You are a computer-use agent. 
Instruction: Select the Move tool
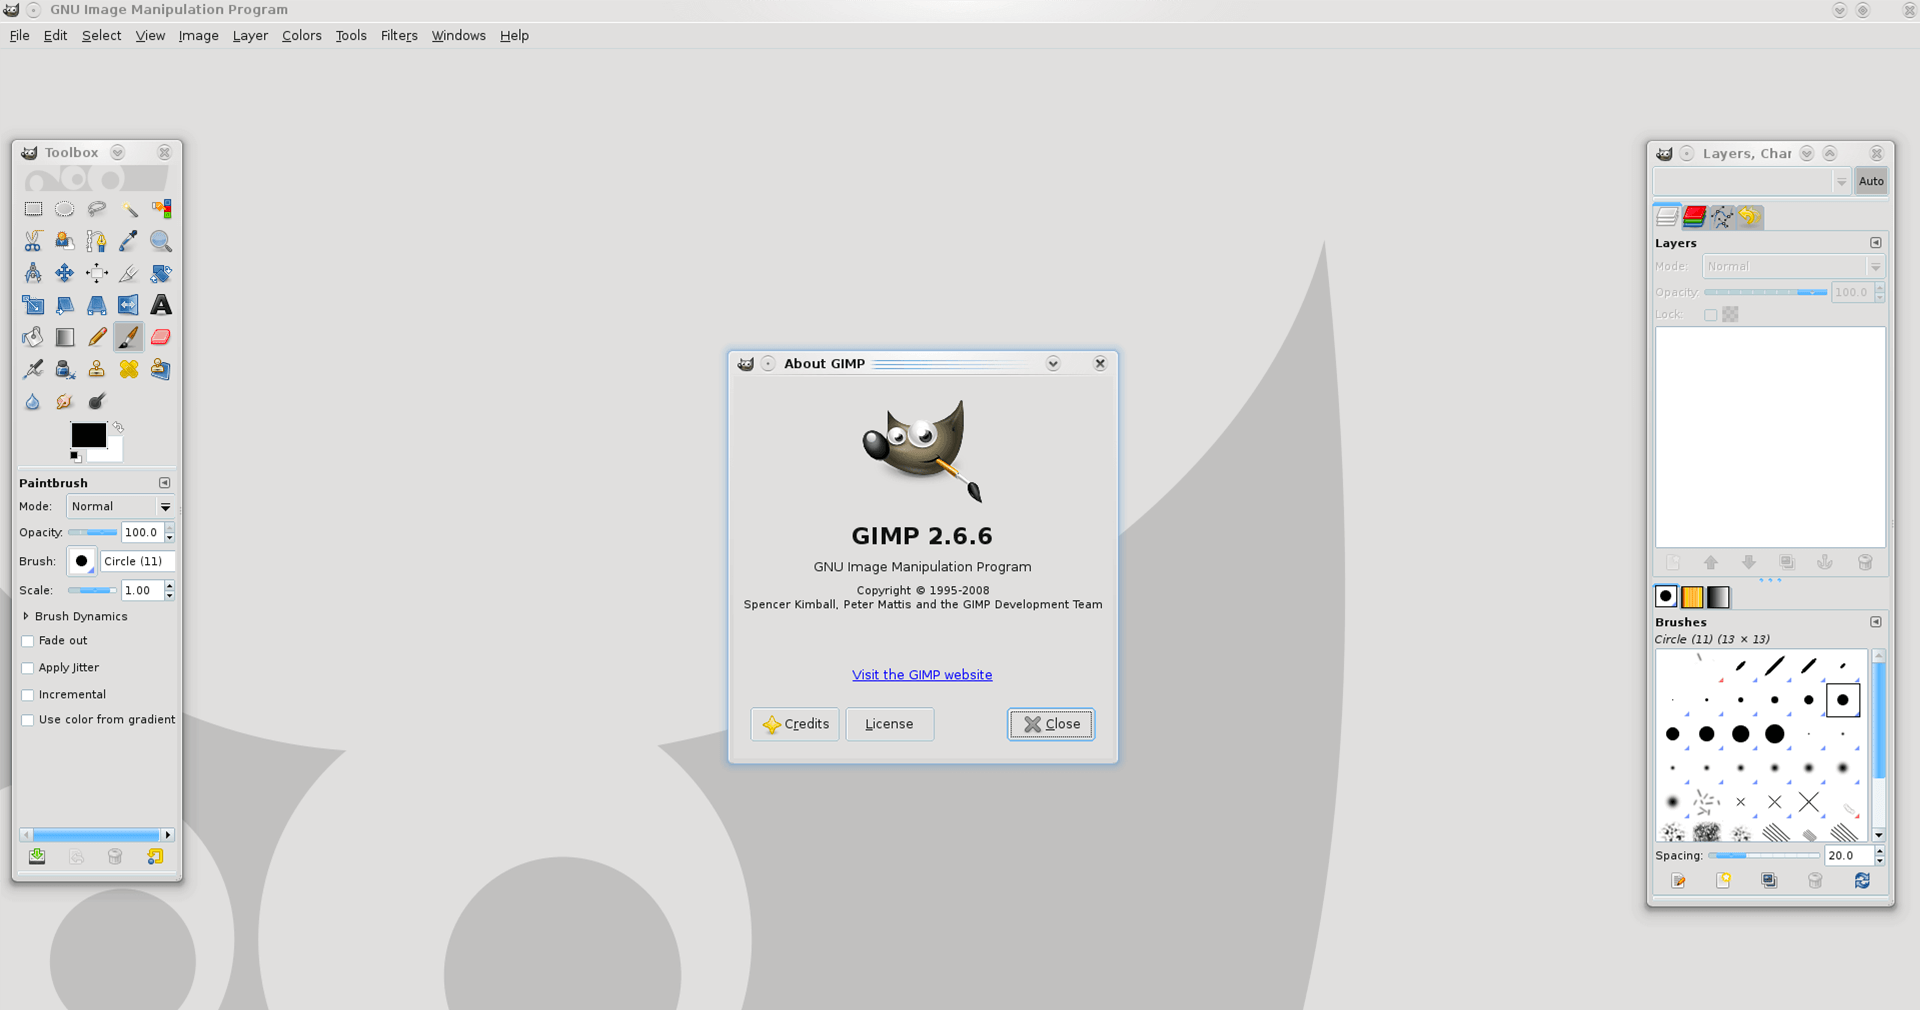[x=65, y=273]
